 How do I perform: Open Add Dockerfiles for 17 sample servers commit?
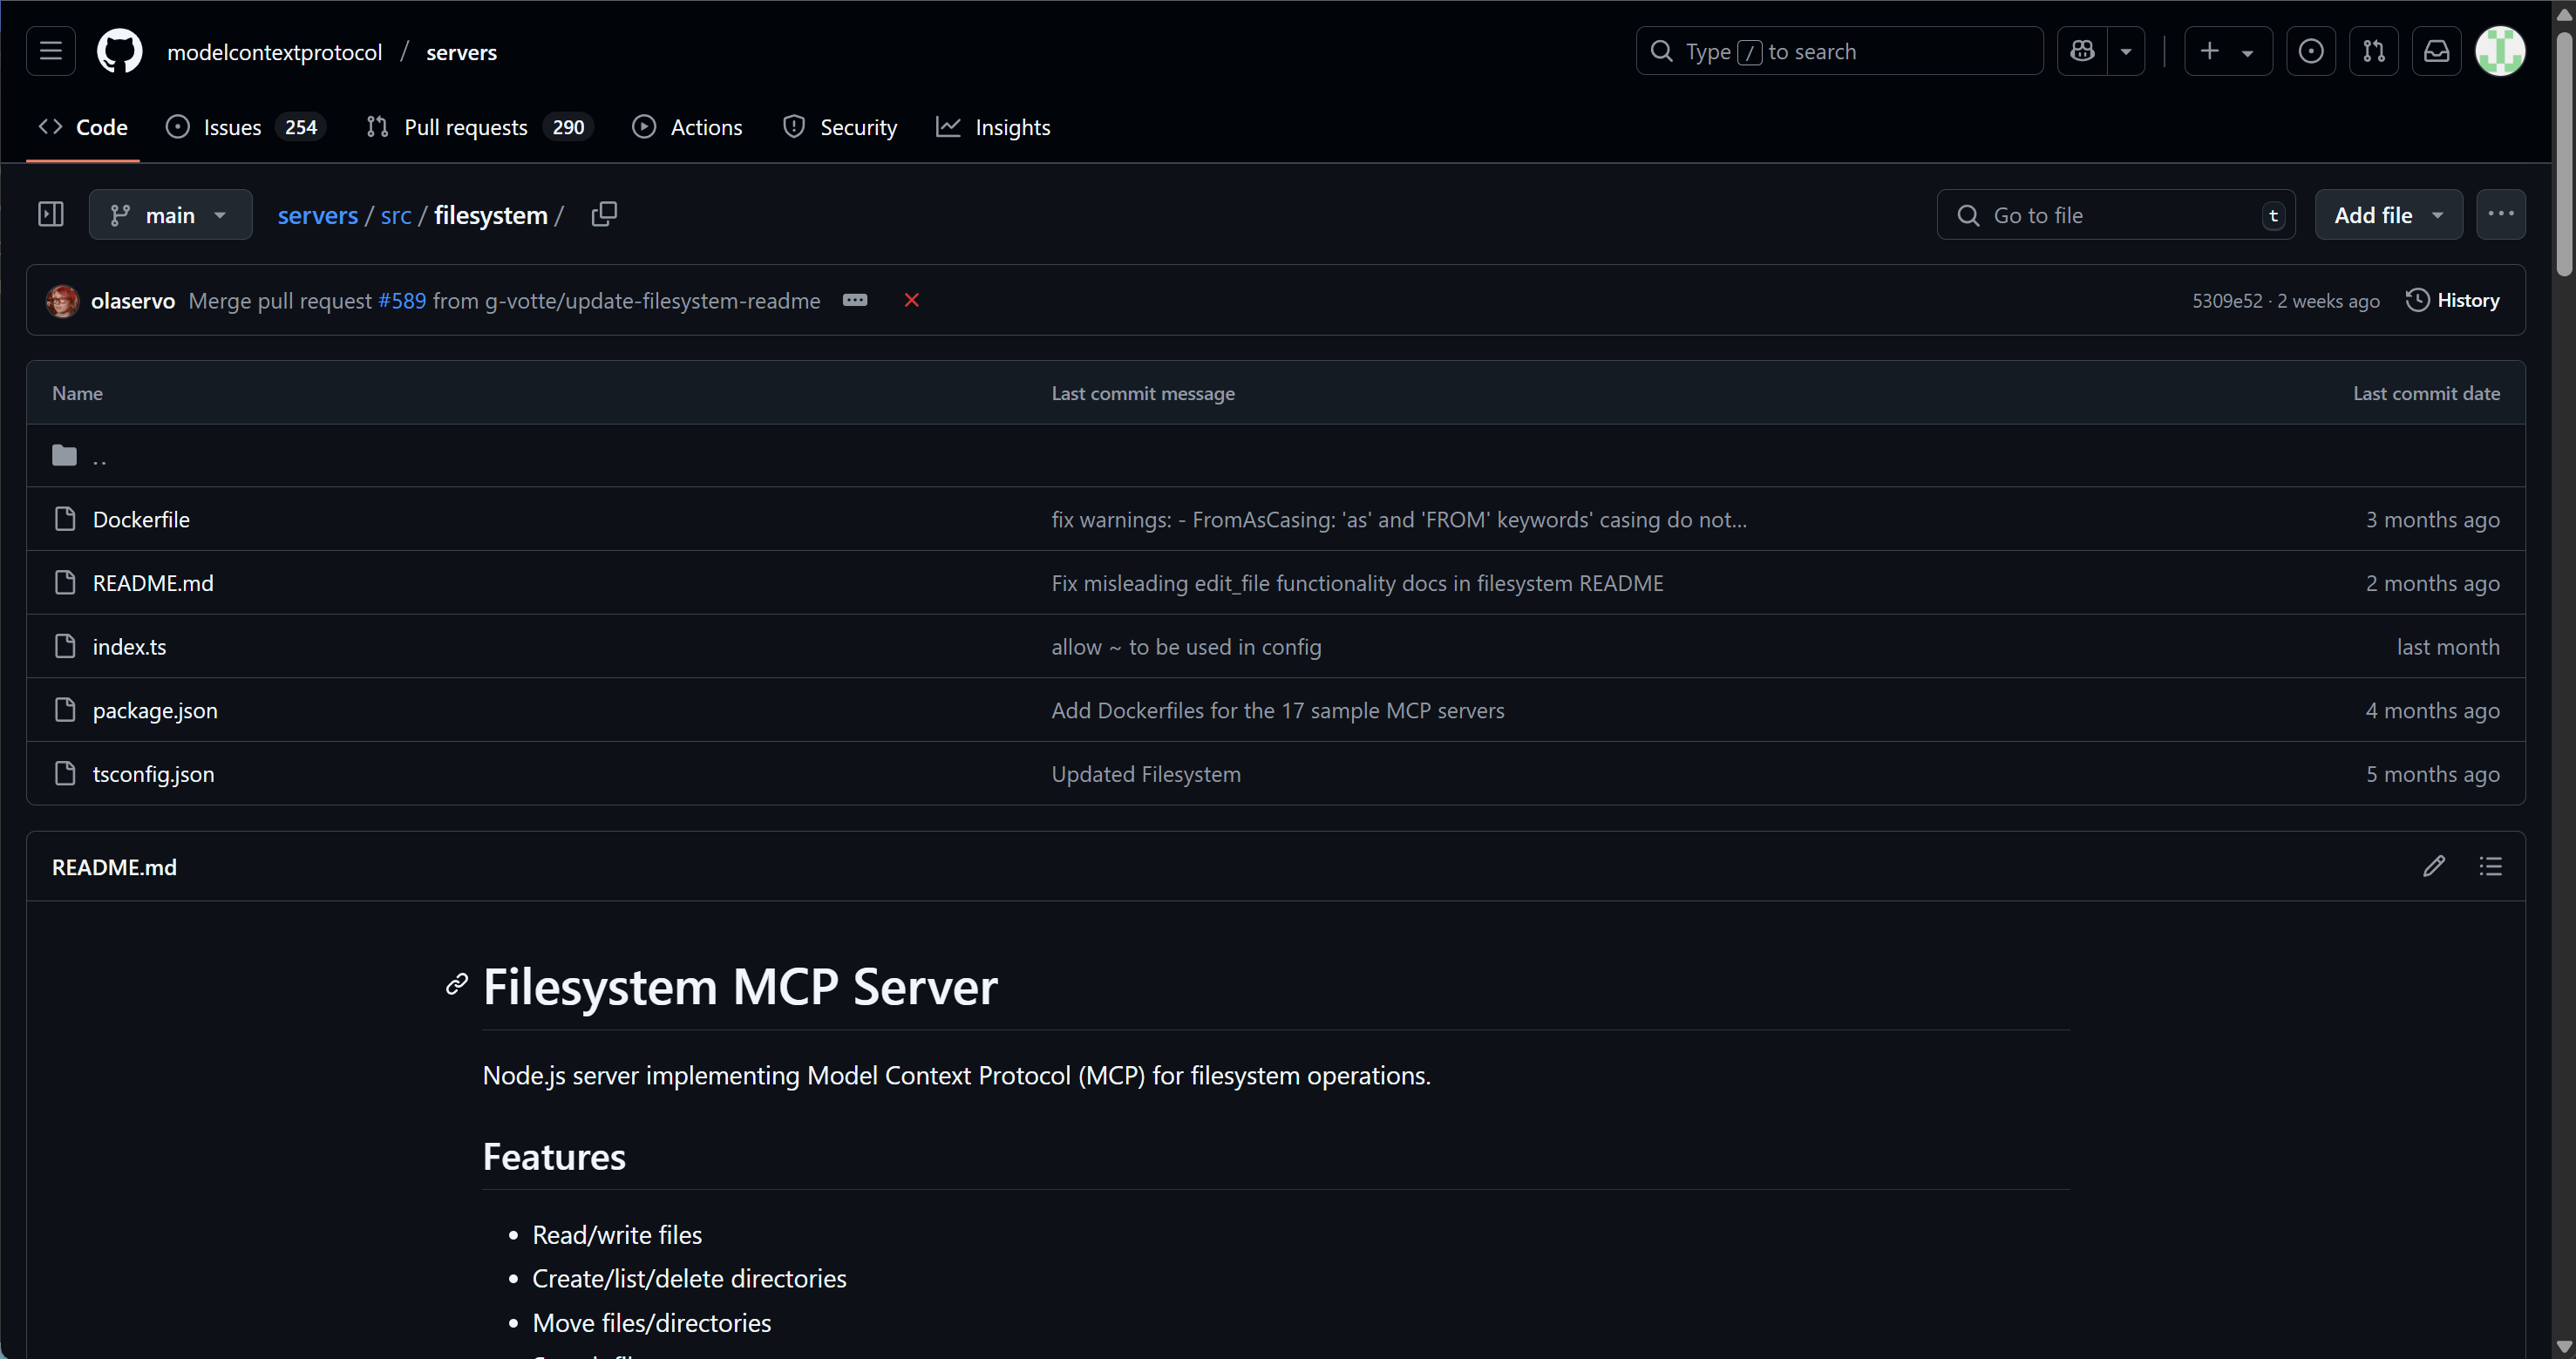1277,710
